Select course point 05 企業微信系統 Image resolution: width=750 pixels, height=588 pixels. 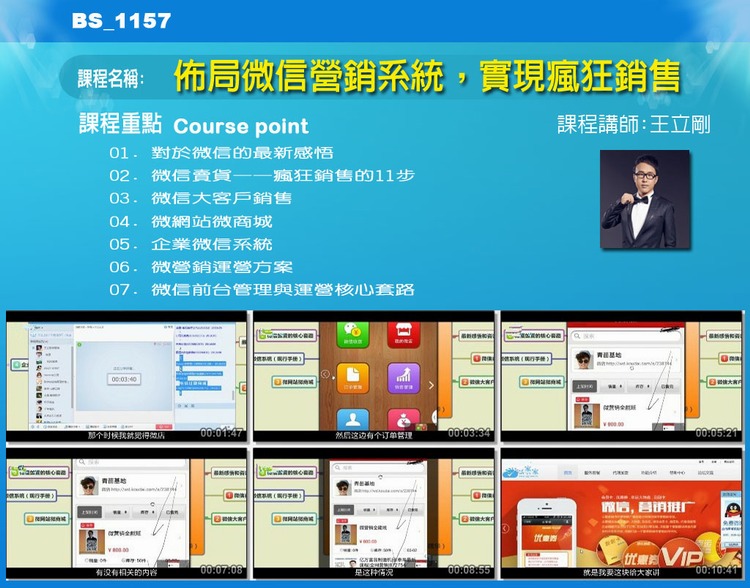[x=191, y=245]
